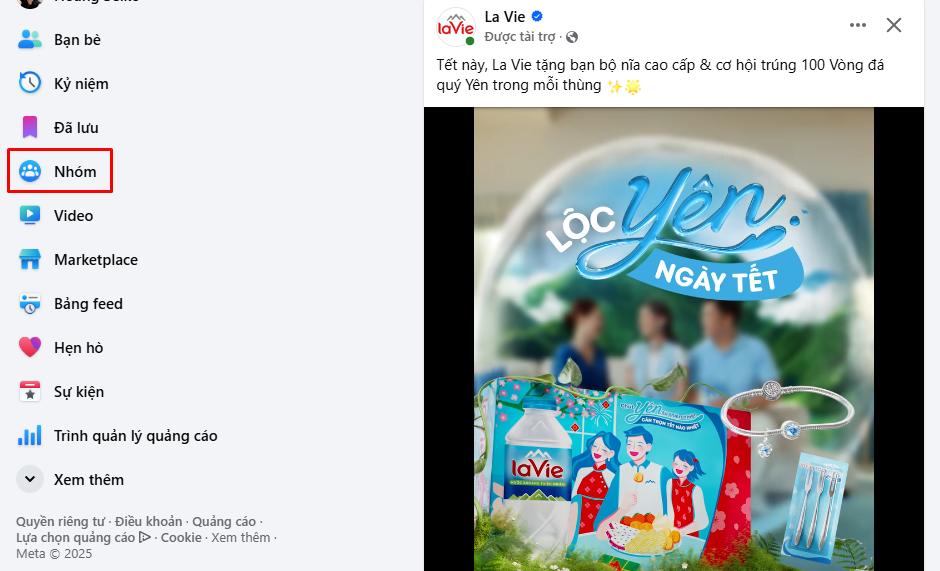
Task: Open the Sự kiện calendar icon
Action: (29, 392)
